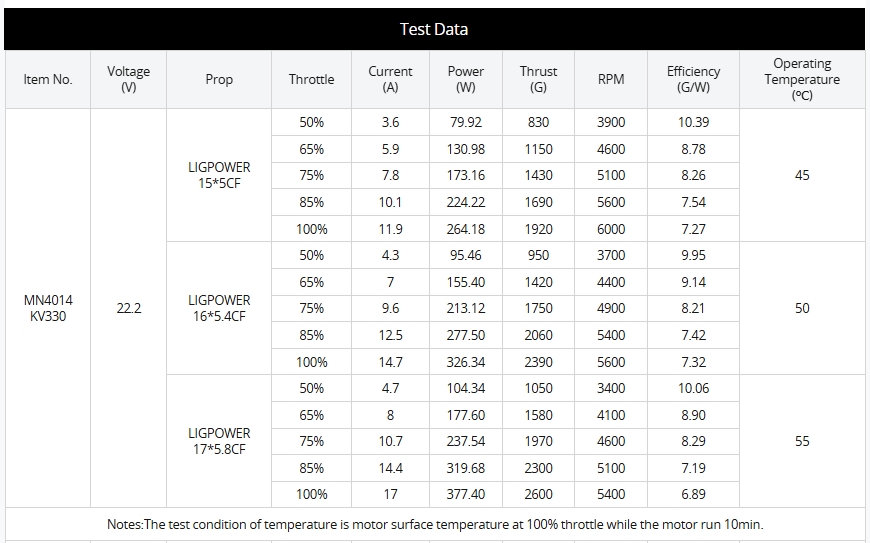
Task: Click the Test Data table title
Action: pos(434,29)
